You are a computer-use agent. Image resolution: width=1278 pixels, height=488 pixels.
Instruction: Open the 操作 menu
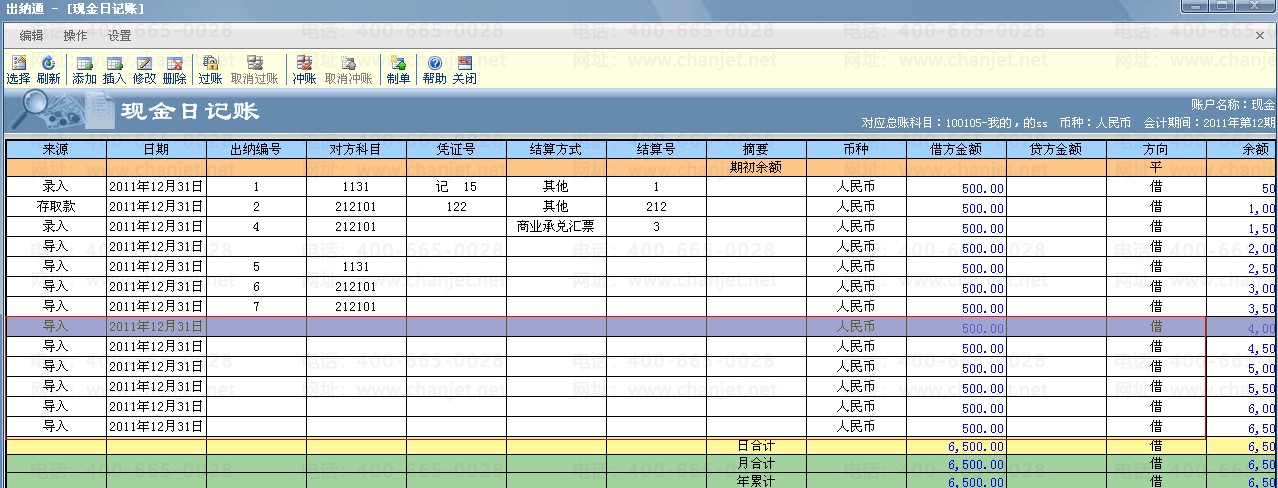75,36
